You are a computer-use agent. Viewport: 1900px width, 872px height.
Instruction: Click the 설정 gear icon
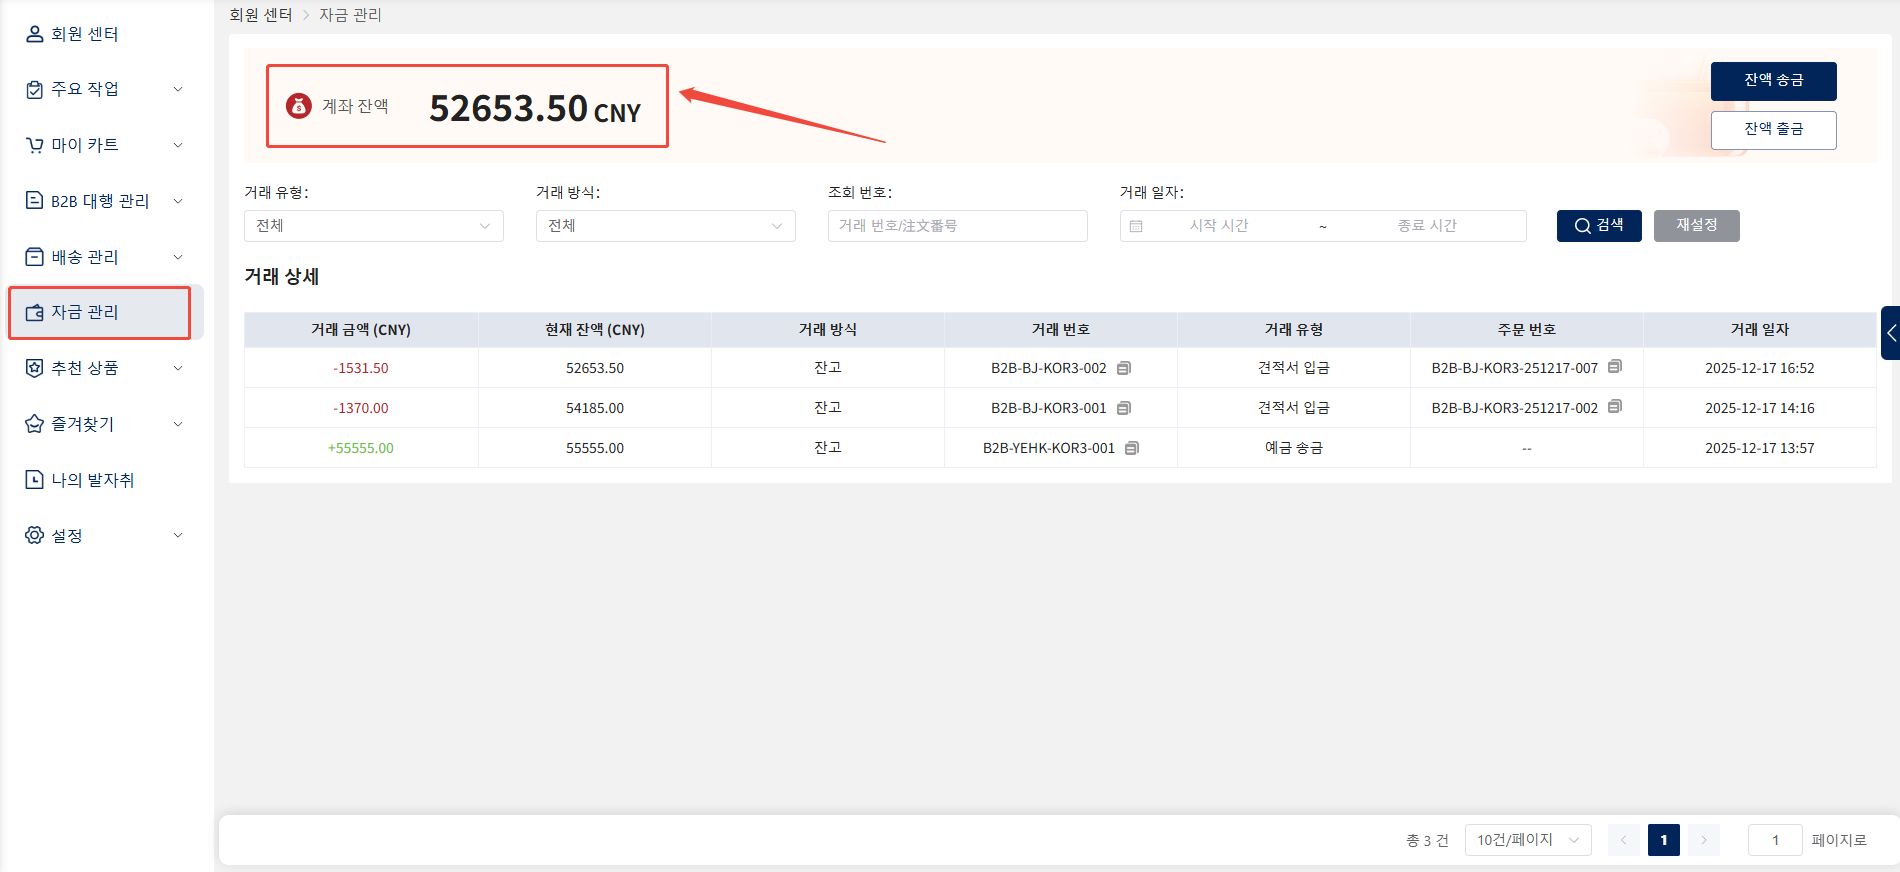34,535
